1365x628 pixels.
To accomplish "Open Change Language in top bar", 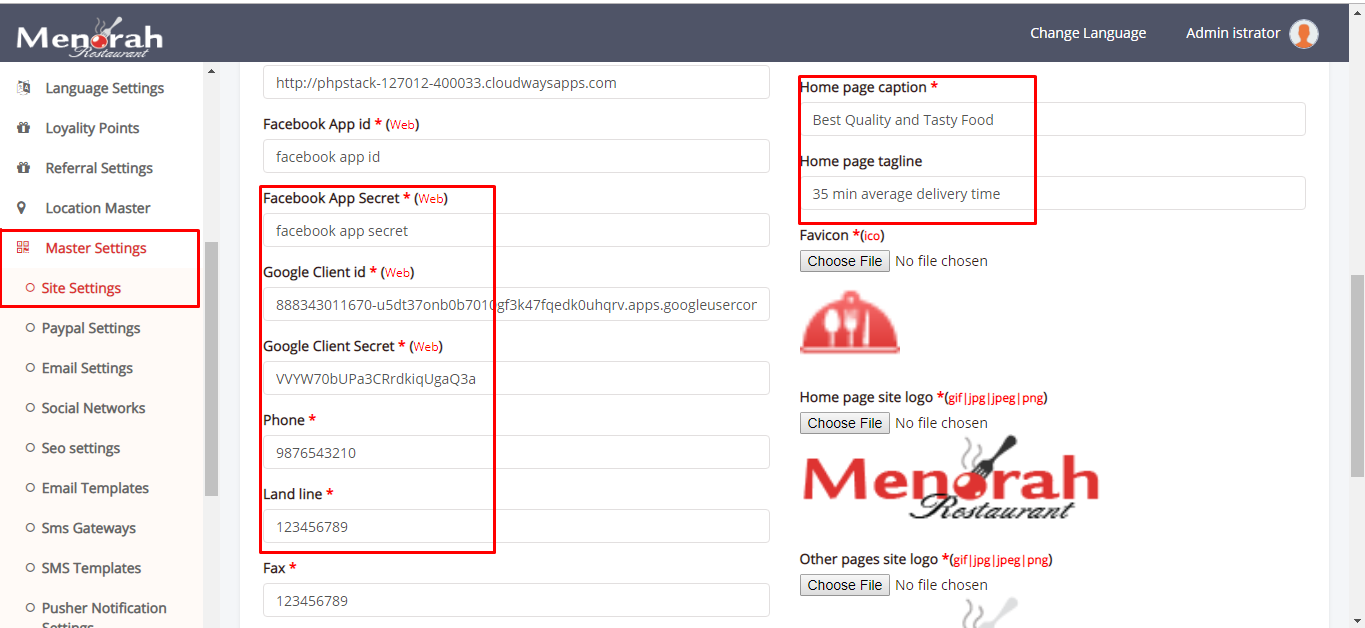I will coord(1088,33).
